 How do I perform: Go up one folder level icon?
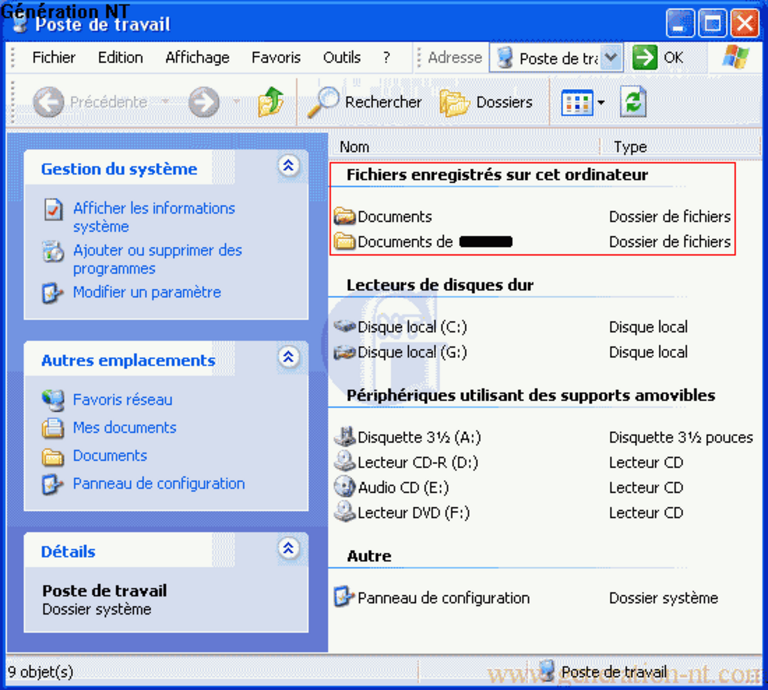(271, 102)
